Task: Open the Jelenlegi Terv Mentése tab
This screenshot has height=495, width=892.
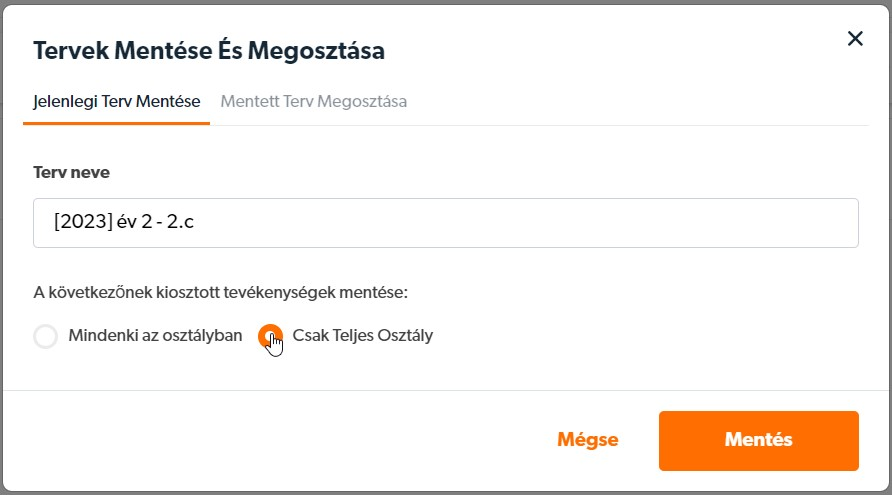Action: coord(117,101)
